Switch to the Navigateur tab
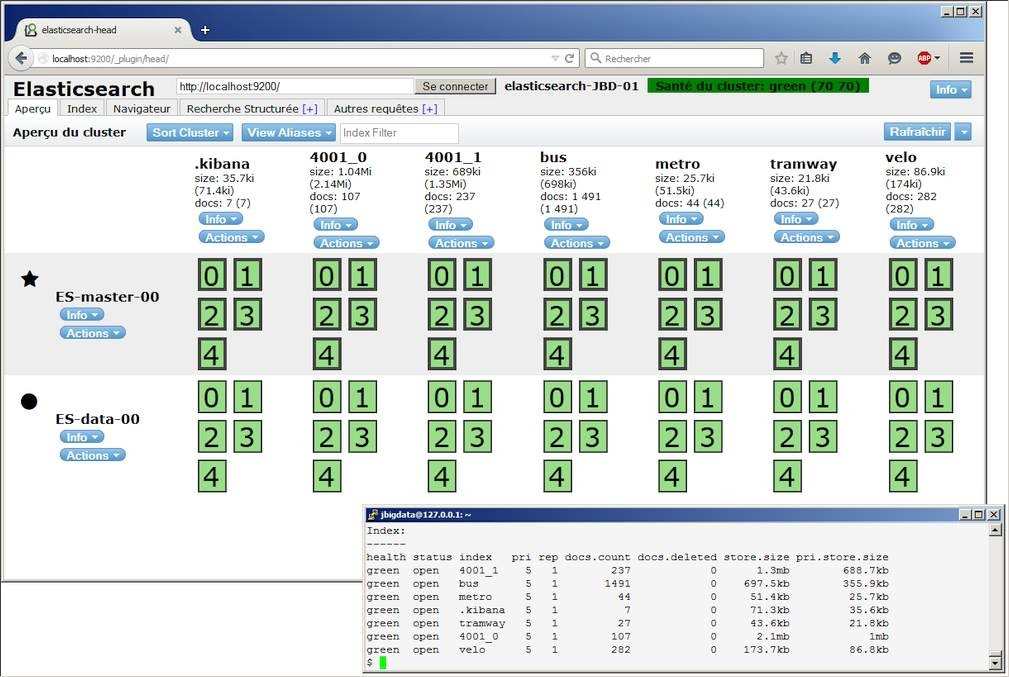 [x=141, y=108]
